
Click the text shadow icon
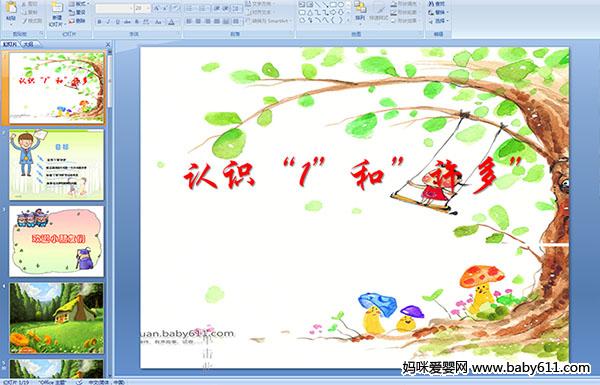click(136, 22)
